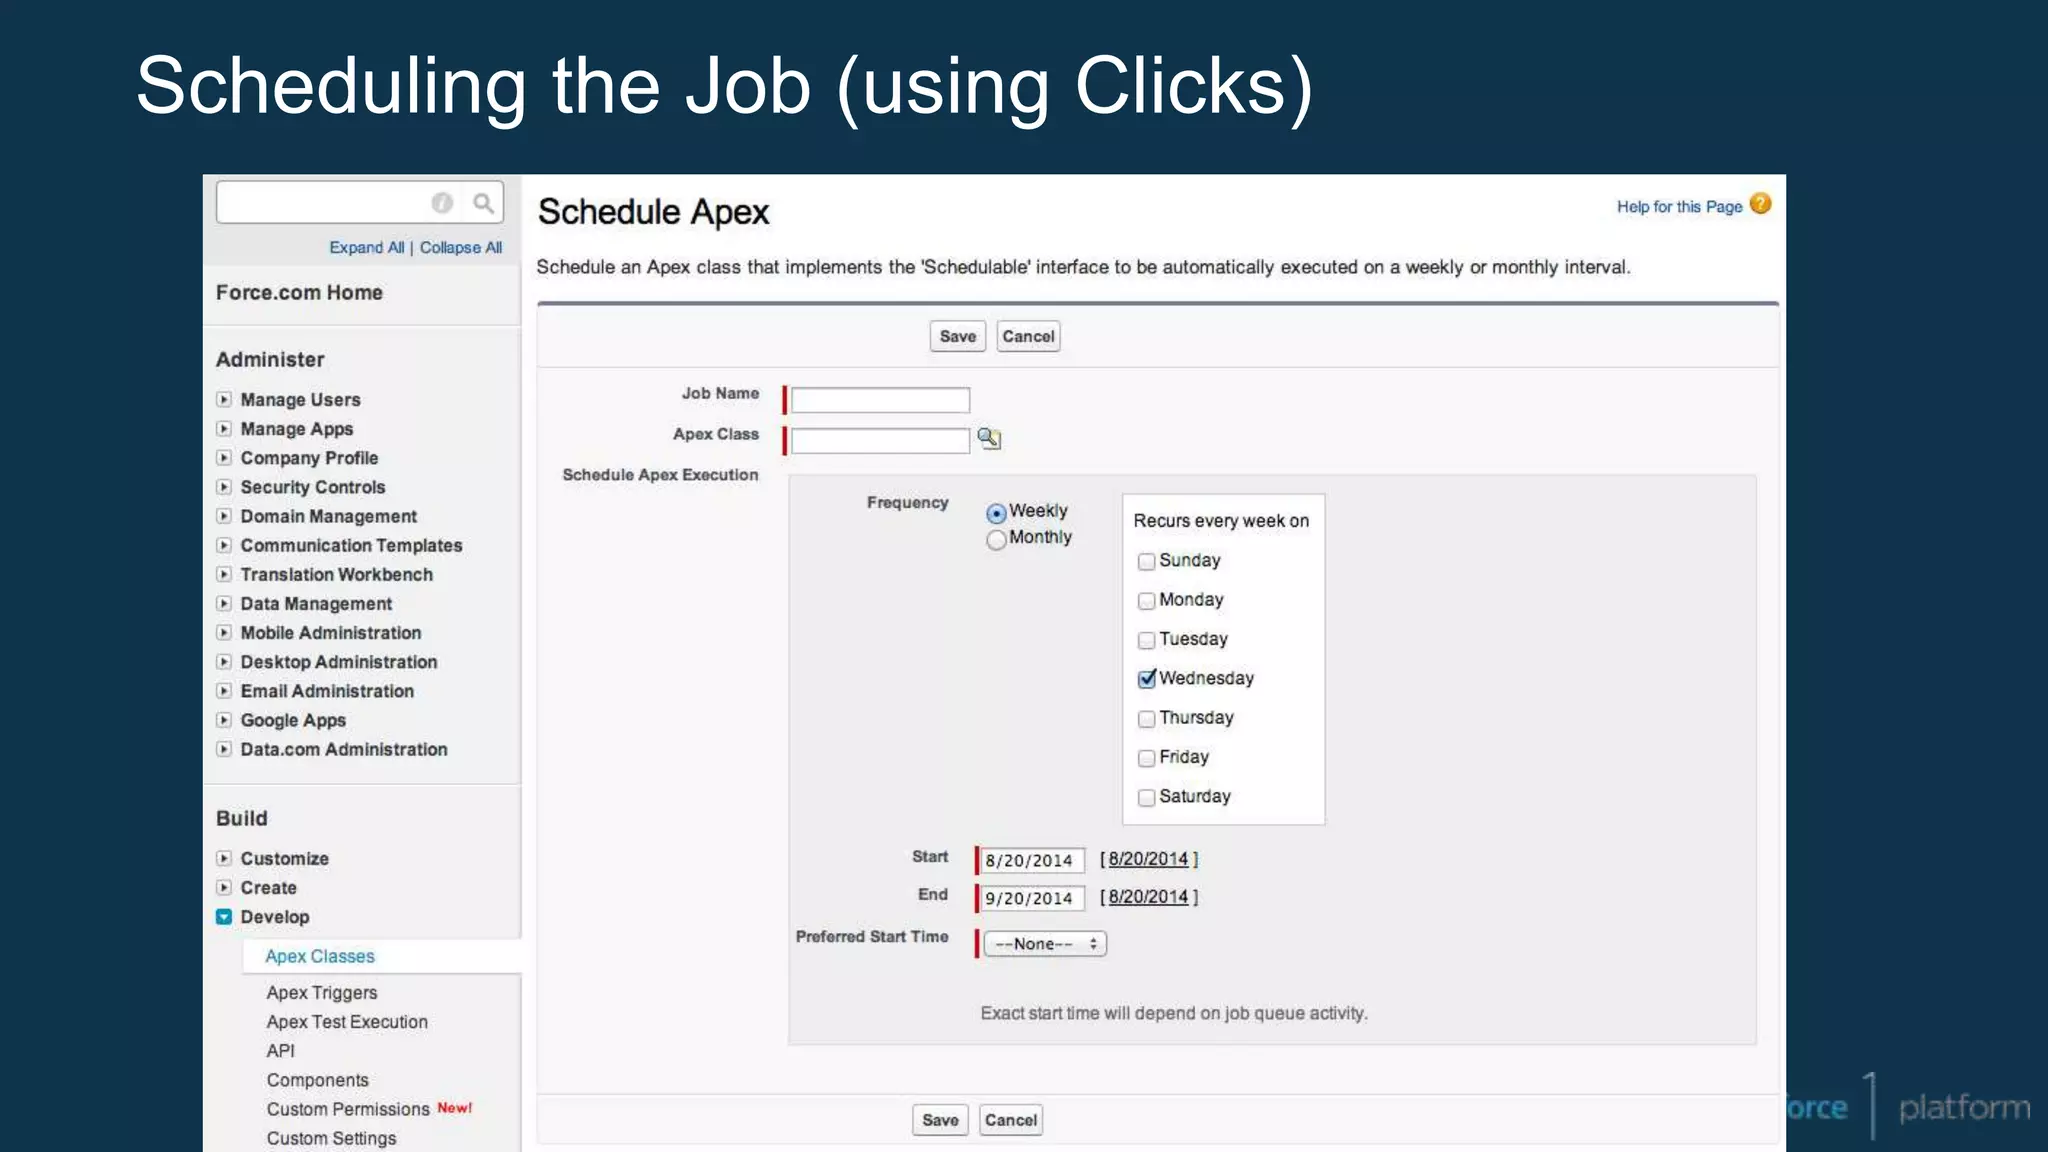Expand the Email Administration section

click(x=224, y=690)
